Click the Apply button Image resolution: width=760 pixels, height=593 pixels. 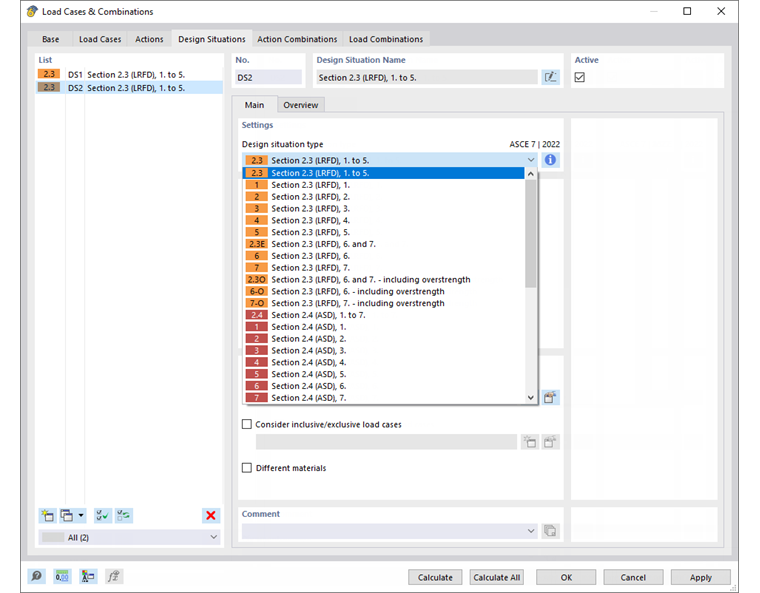[700, 577]
